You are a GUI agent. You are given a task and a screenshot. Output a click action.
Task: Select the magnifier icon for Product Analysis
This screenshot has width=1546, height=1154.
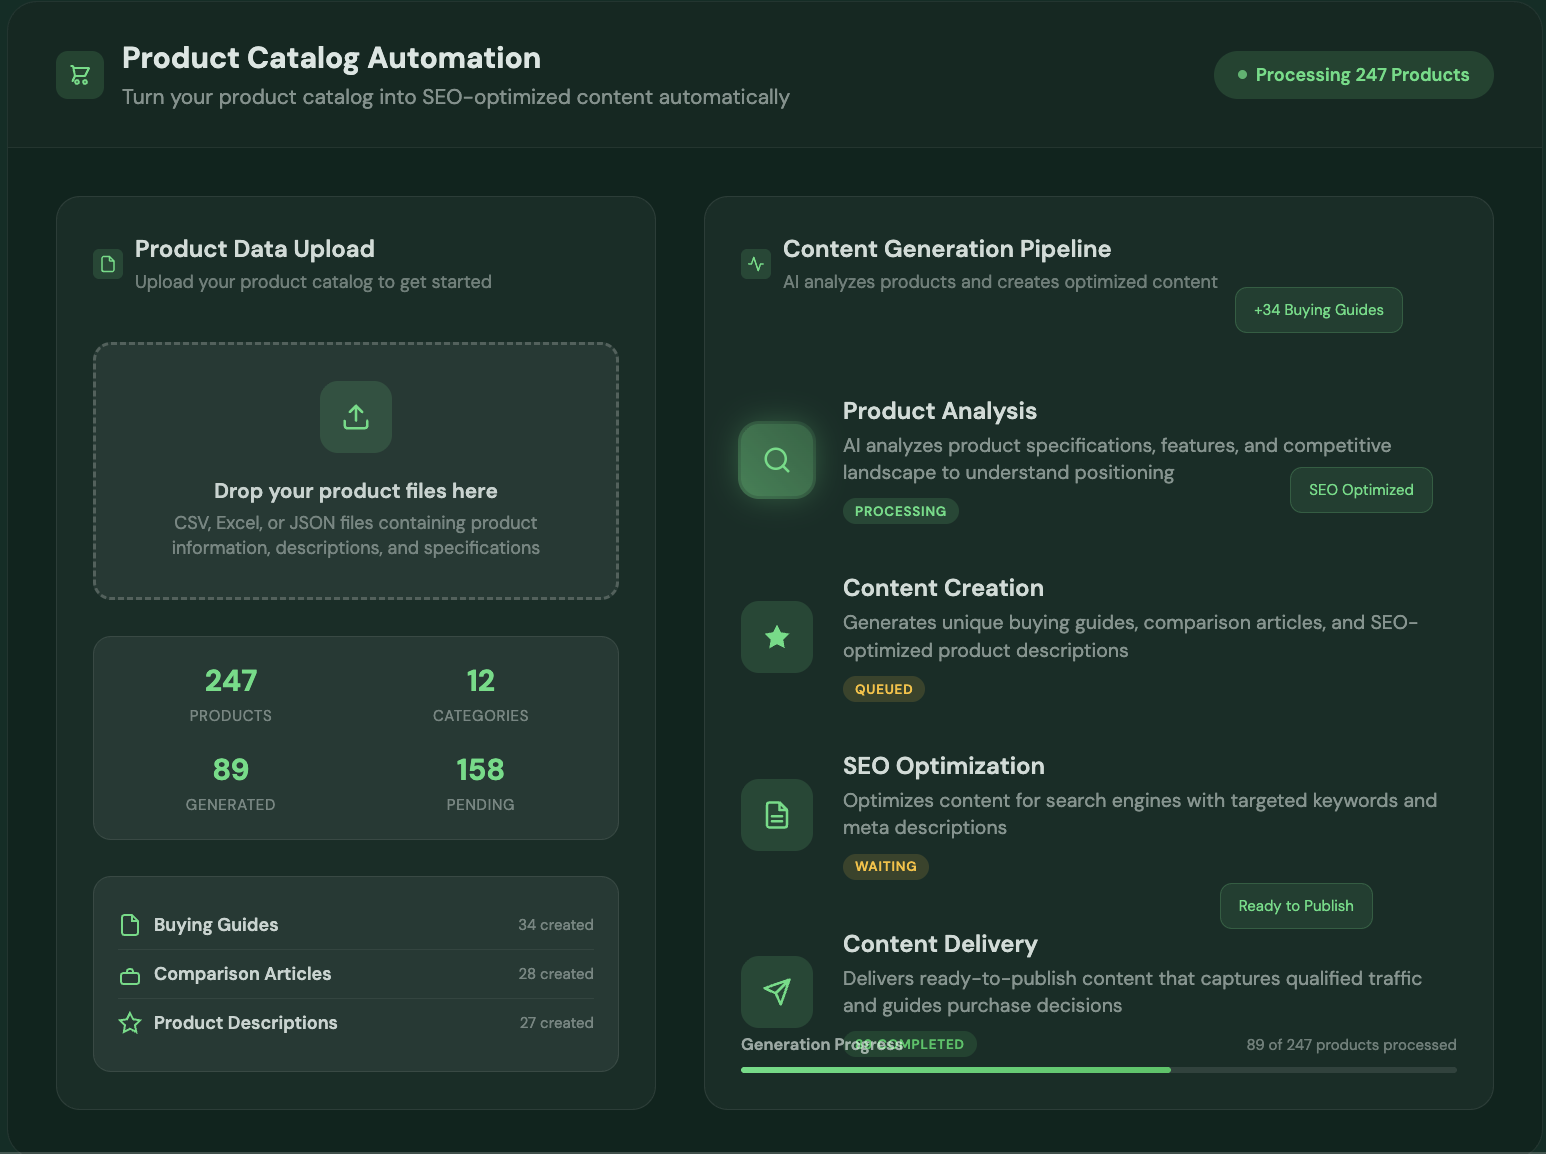point(776,460)
